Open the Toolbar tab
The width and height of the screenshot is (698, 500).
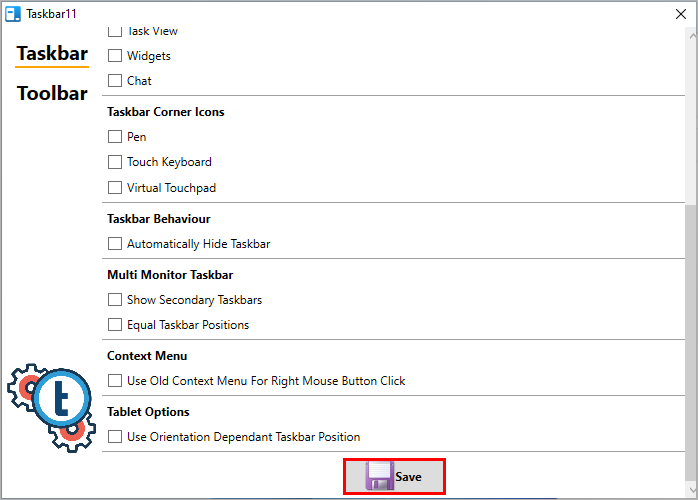coord(52,93)
